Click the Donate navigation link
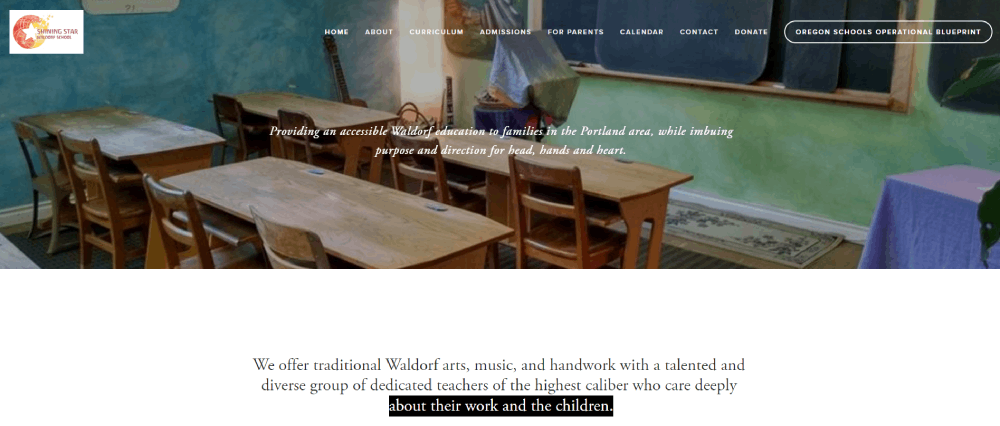The width and height of the screenshot is (1000, 426). coord(751,32)
